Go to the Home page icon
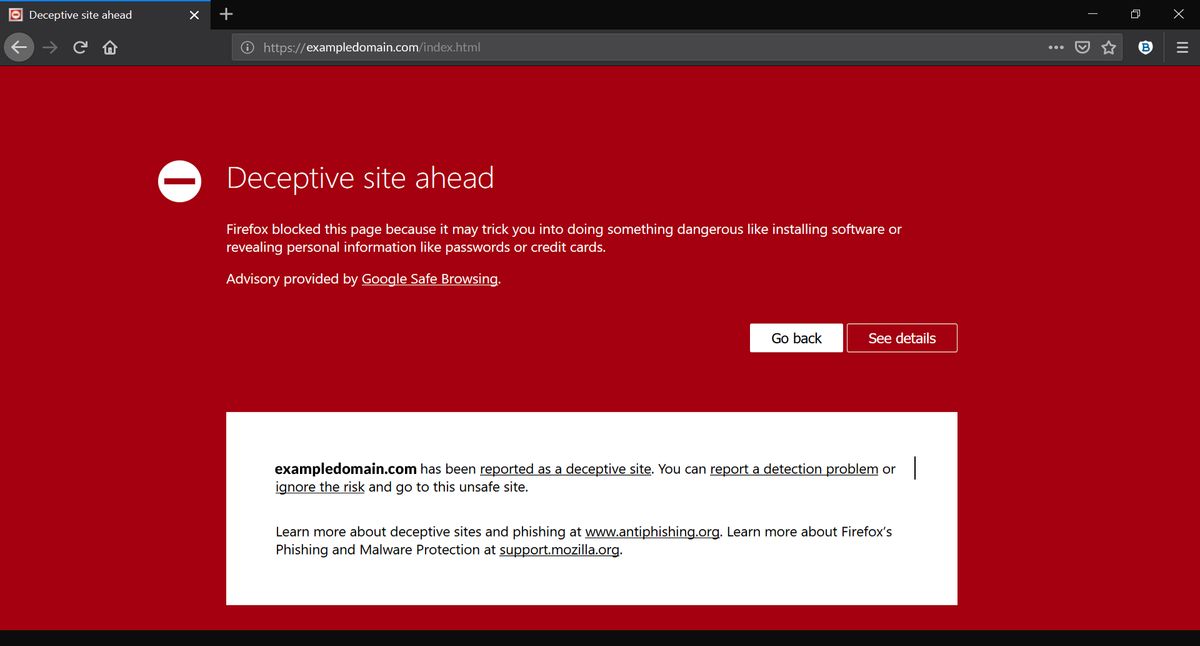Viewport: 1200px width, 646px height. tap(109, 47)
